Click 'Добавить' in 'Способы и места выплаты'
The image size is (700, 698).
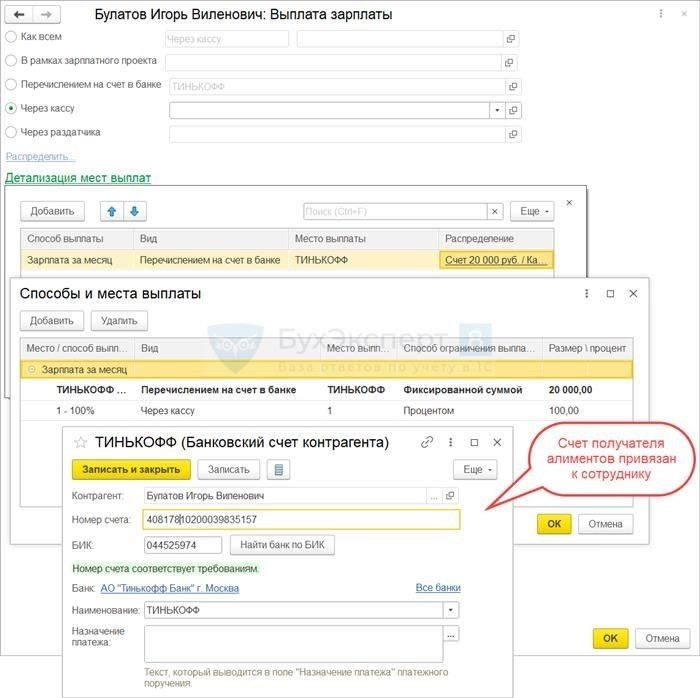[52, 321]
